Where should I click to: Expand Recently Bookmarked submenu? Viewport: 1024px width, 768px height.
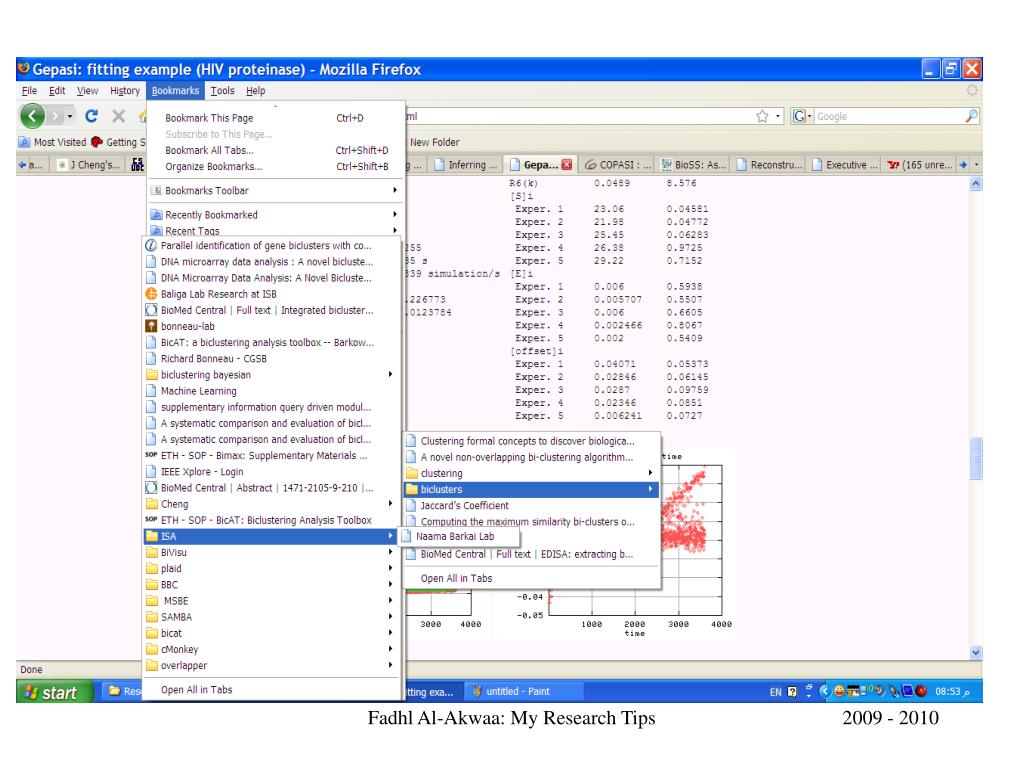click(x=274, y=215)
